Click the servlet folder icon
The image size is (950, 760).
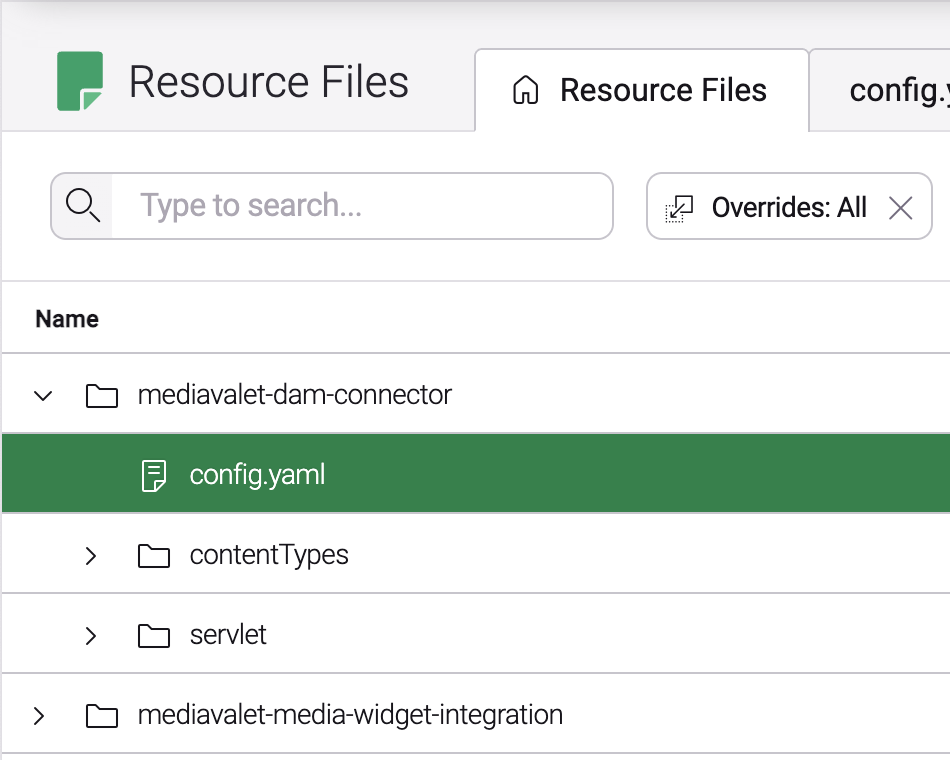coord(154,636)
